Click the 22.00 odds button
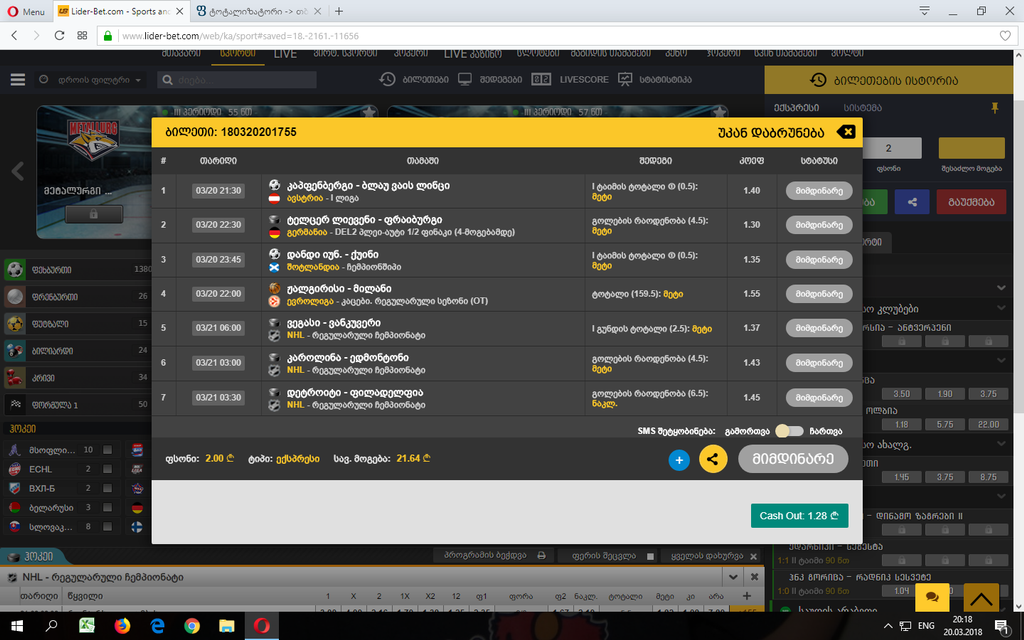This screenshot has height=640, width=1024. point(988,424)
